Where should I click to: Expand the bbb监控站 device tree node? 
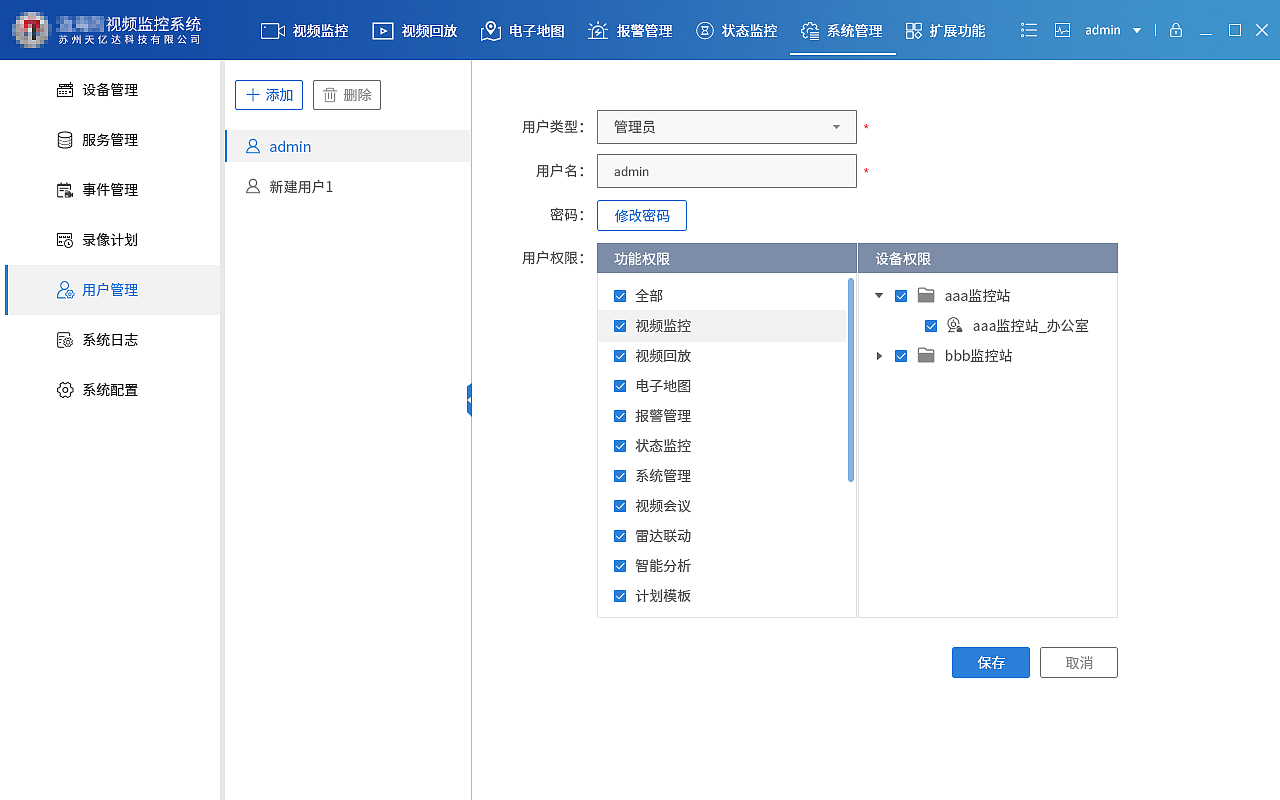coord(879,355)
